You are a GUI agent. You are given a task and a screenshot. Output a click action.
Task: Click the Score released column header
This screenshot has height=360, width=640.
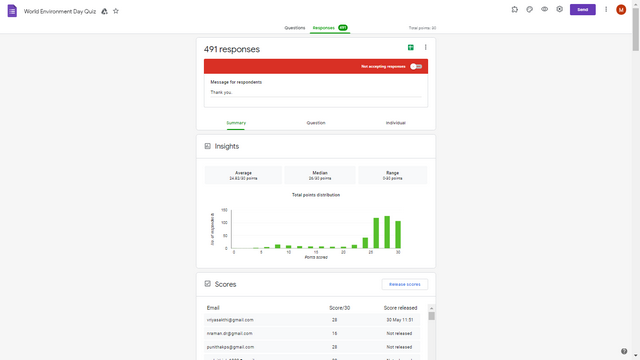tap(400, 308)
